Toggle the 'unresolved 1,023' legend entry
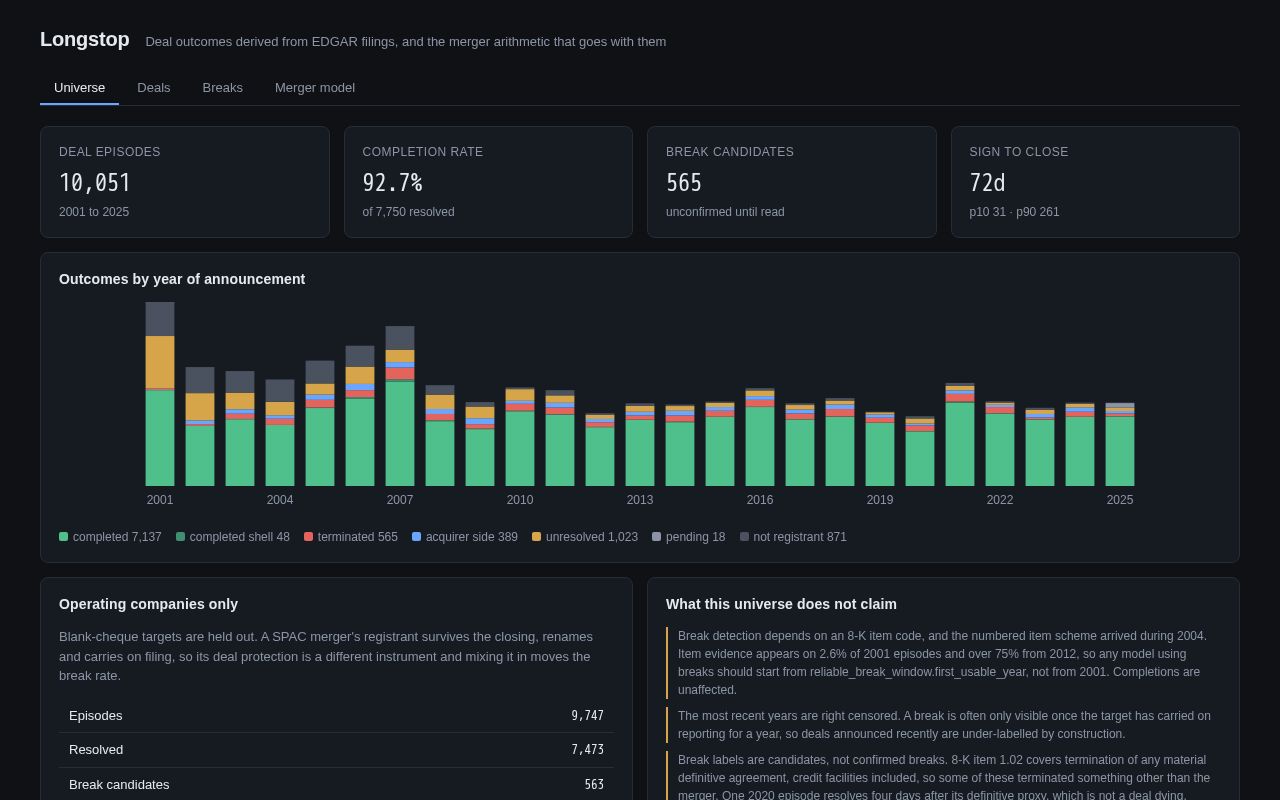1280x800 pixels. coord(585,537)
